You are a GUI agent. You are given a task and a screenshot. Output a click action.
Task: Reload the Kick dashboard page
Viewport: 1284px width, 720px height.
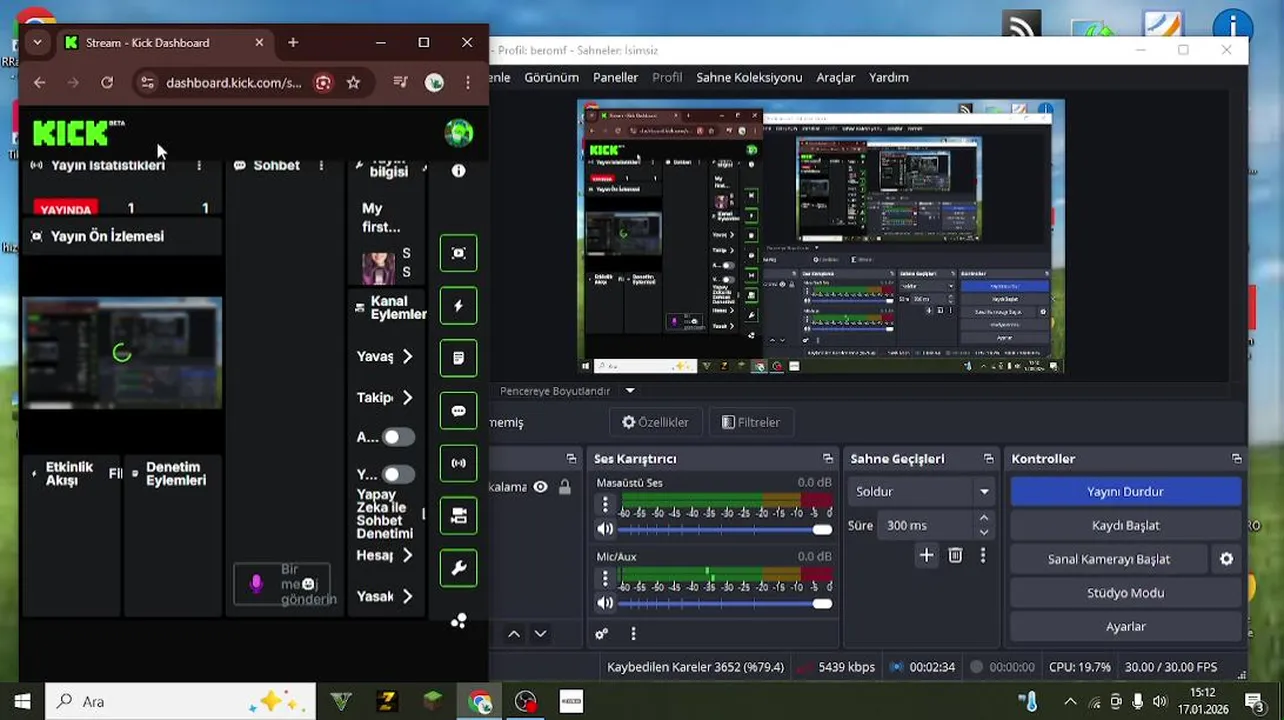[107, 83]
